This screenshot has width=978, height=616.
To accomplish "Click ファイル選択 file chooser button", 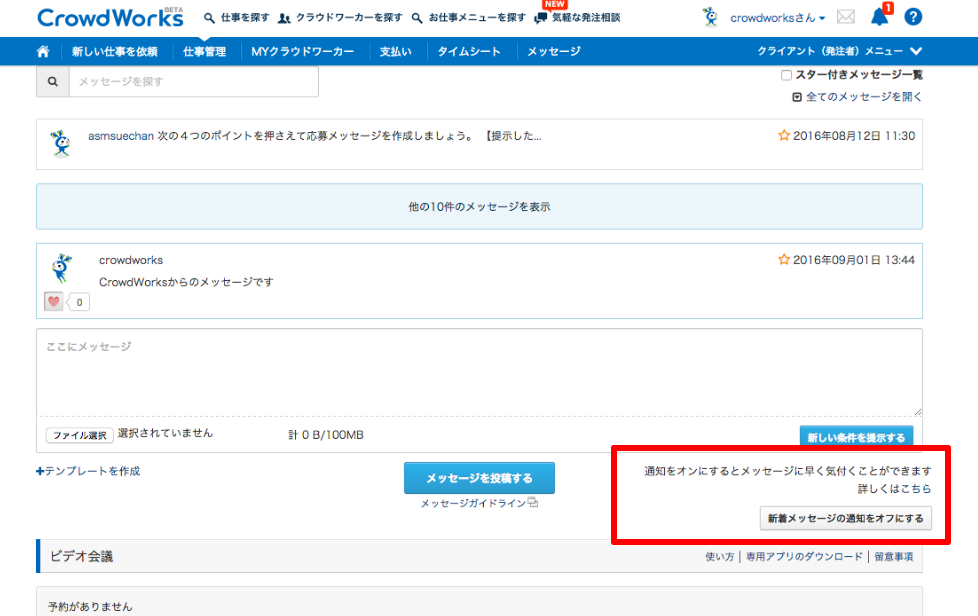I will pyautogui.click(x=79, y=436).
